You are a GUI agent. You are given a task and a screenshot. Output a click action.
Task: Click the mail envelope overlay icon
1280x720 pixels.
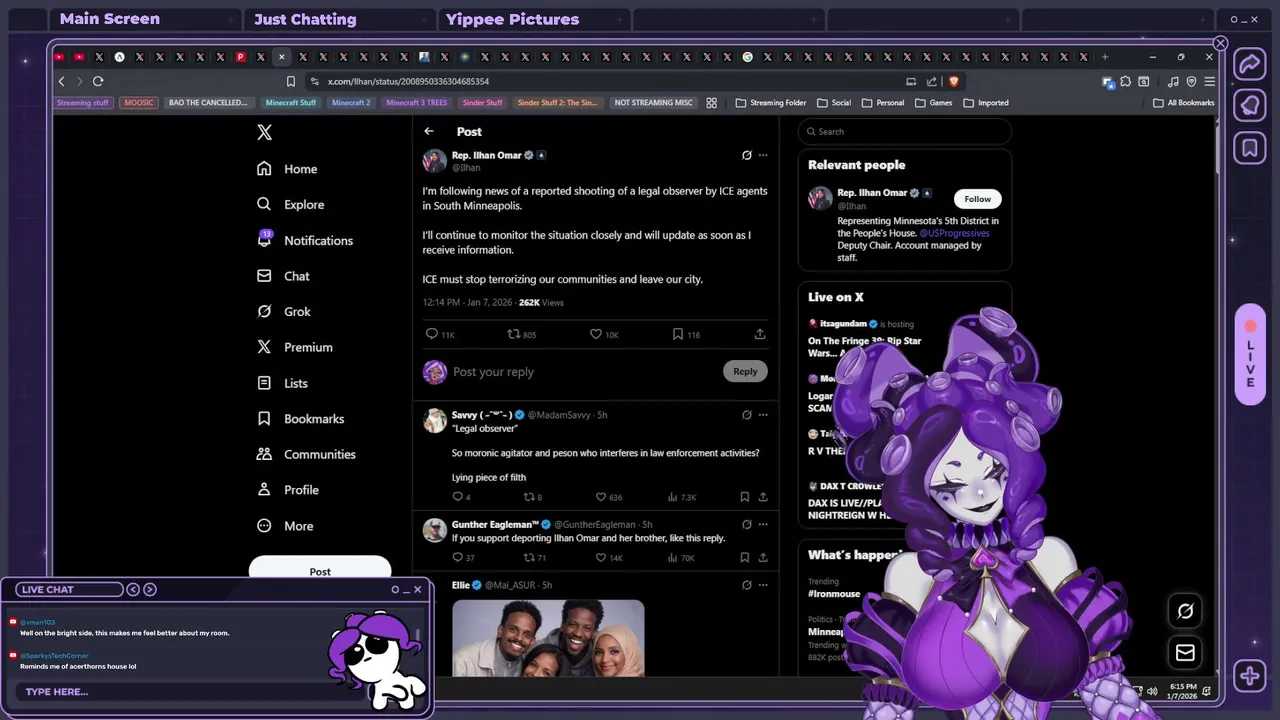tap(1185, 653)
